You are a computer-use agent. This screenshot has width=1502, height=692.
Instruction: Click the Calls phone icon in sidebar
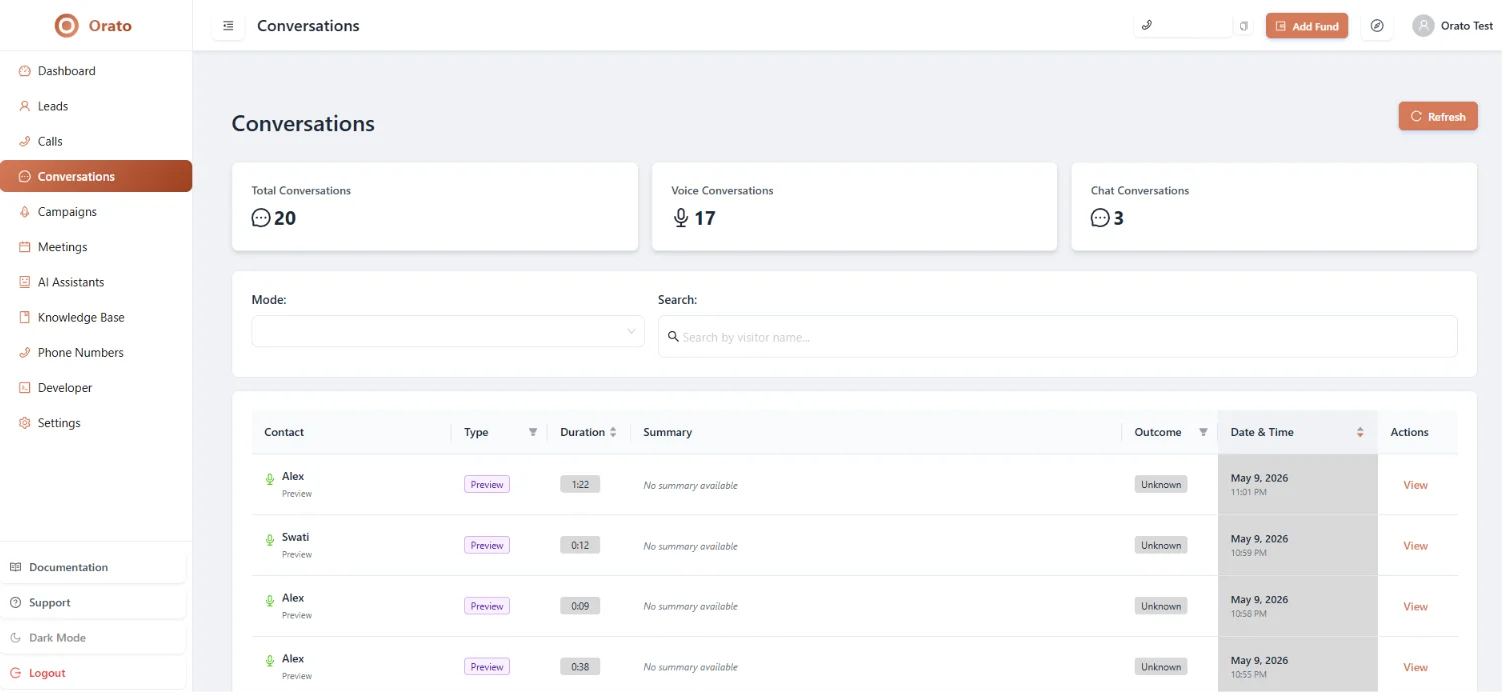[25, 141]
